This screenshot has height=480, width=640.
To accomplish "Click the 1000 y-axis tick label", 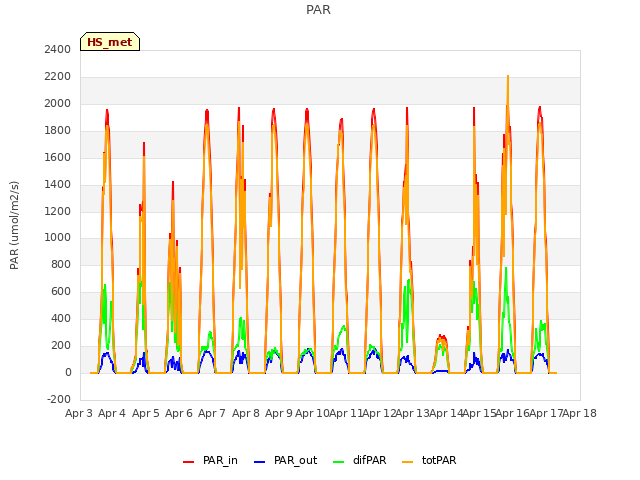I will tap(58, 238).
